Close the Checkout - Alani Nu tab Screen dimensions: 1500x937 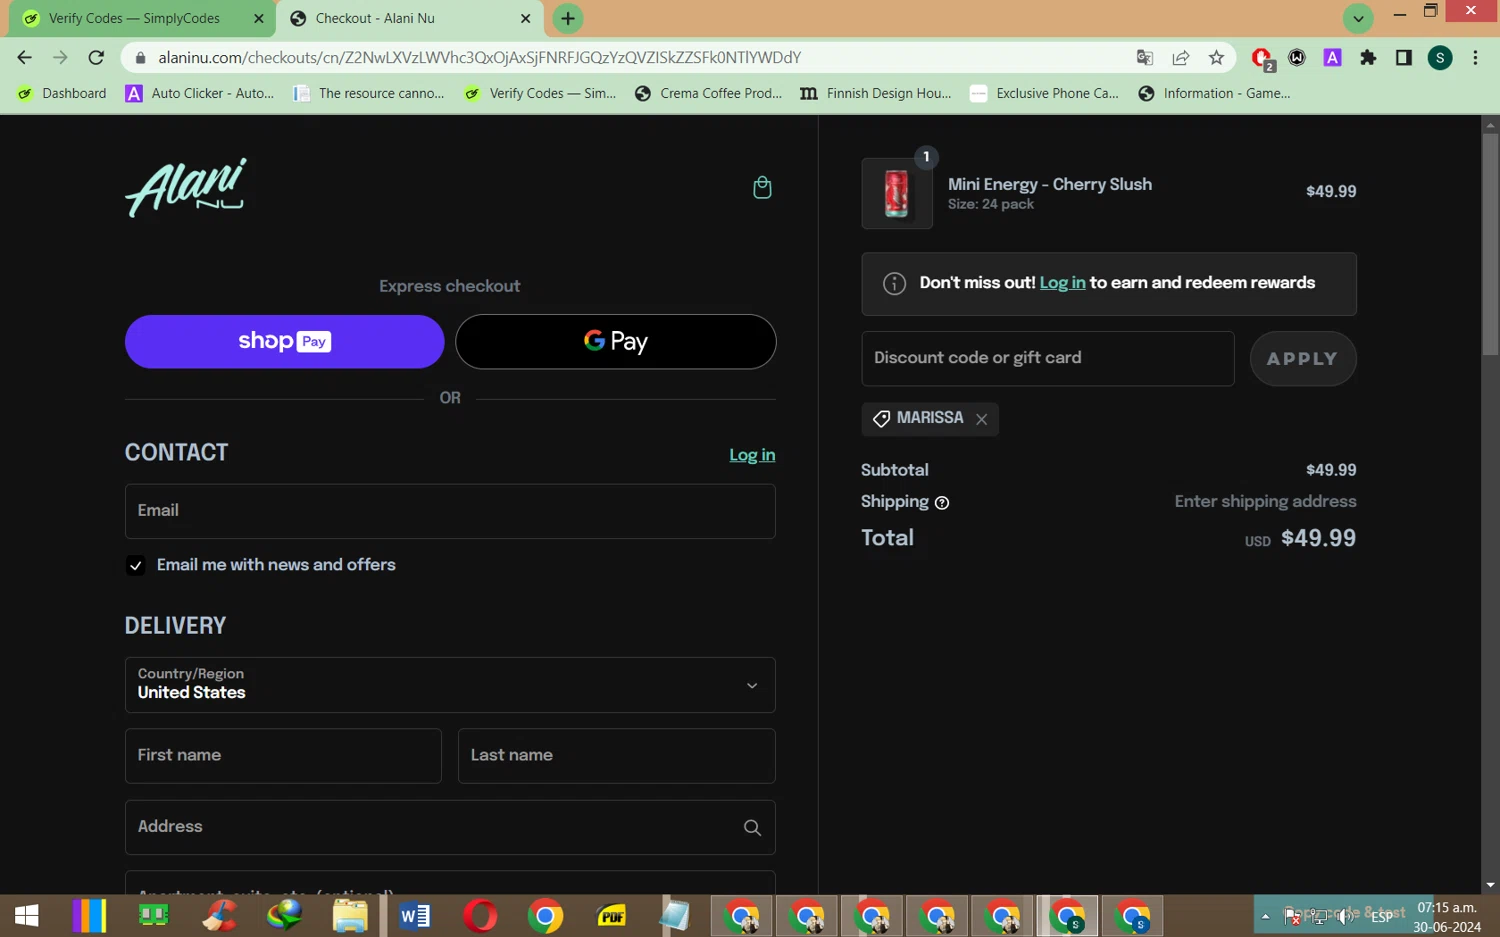[x=525, y=18]
